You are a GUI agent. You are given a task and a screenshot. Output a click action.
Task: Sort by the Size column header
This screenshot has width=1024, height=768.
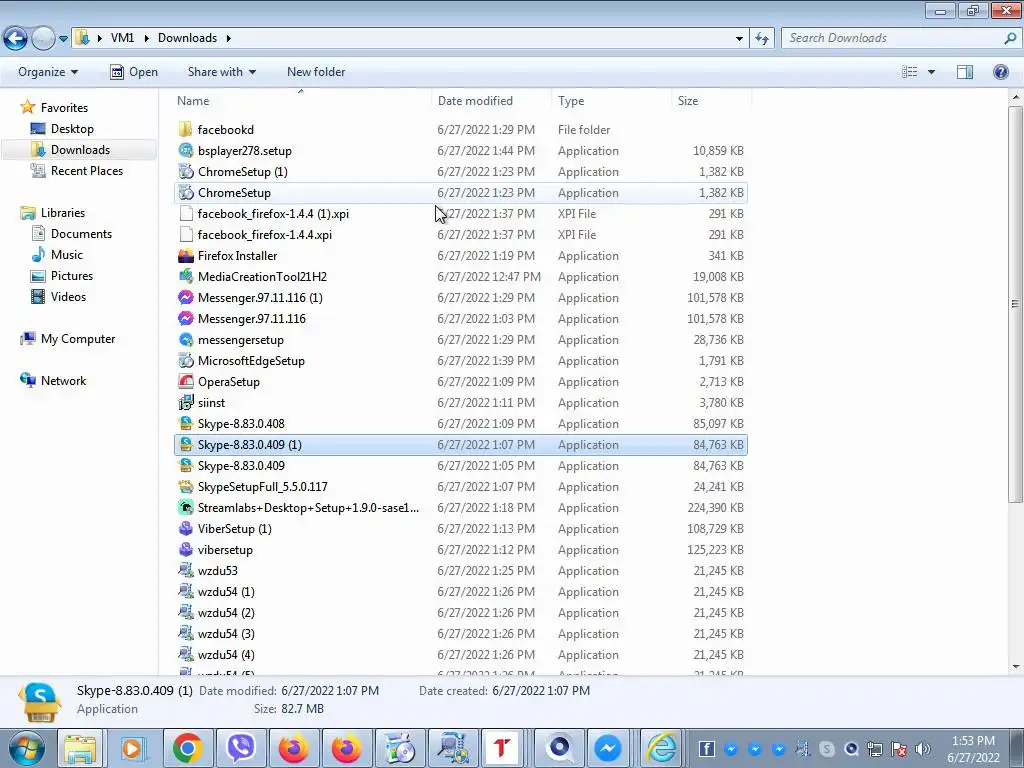(711, 101)
